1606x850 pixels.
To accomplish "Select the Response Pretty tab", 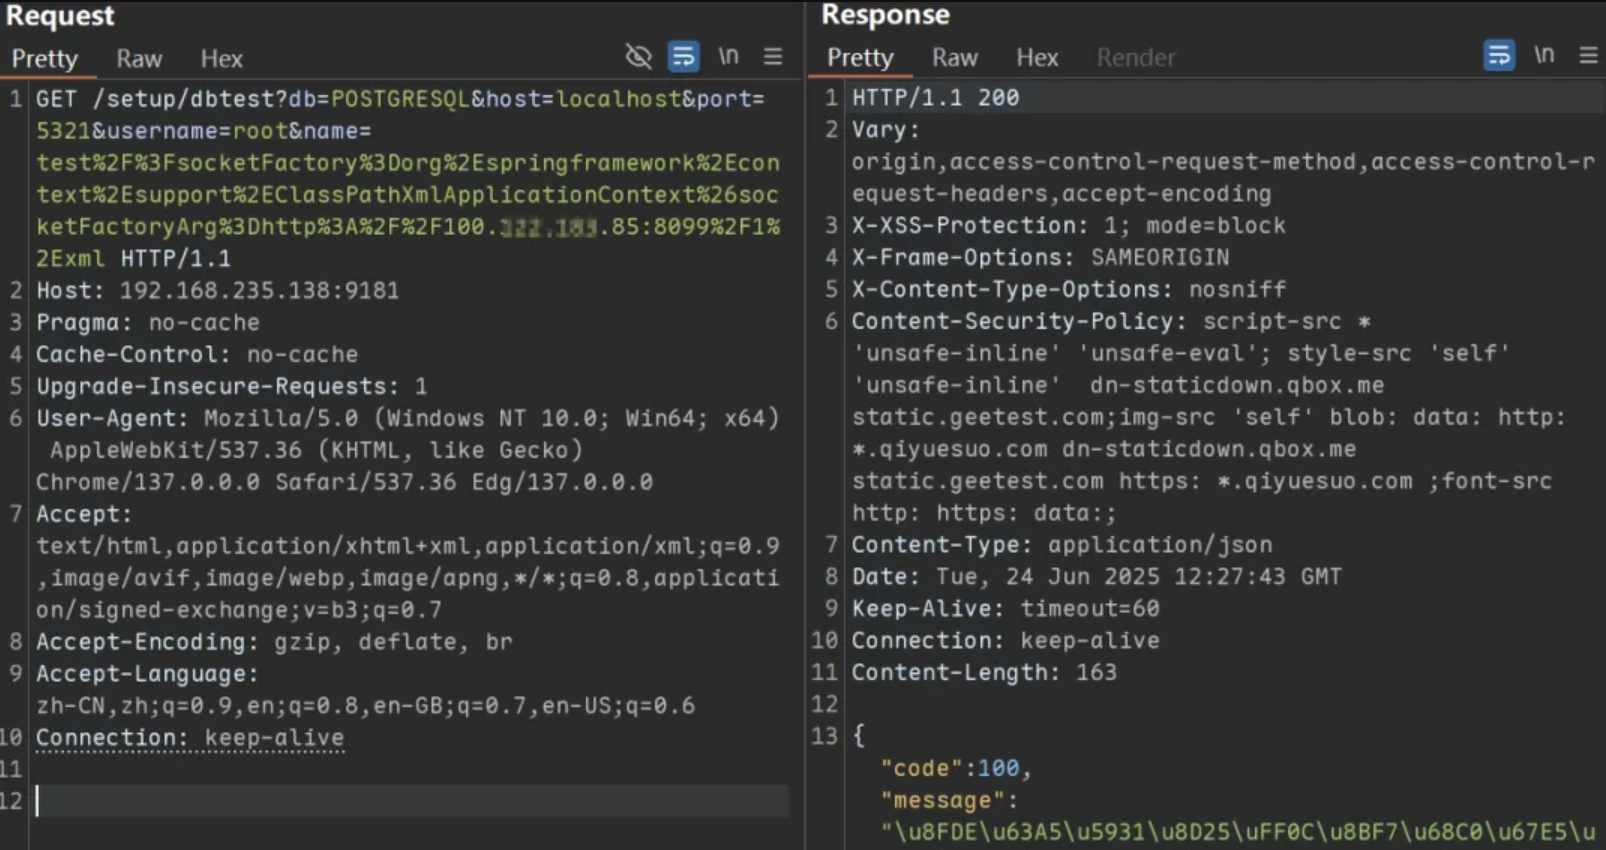I will (x=860, y=58).
